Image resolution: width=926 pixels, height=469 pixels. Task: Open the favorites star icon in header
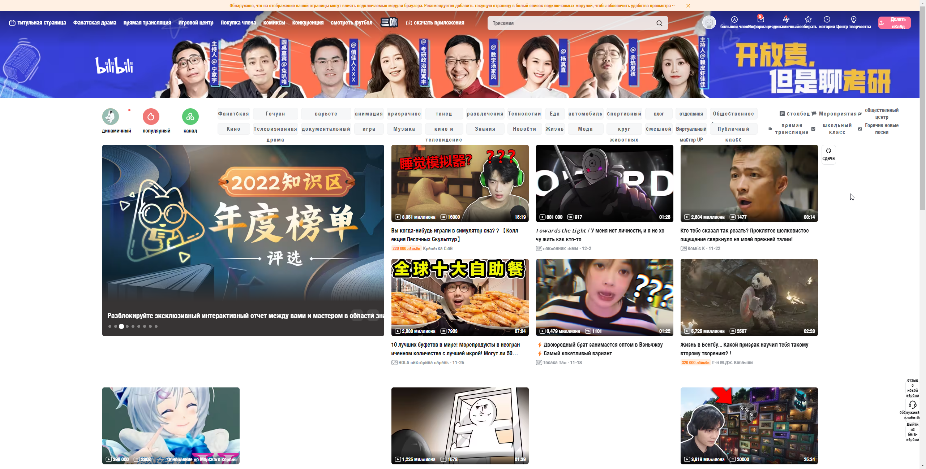coord(808,19)
